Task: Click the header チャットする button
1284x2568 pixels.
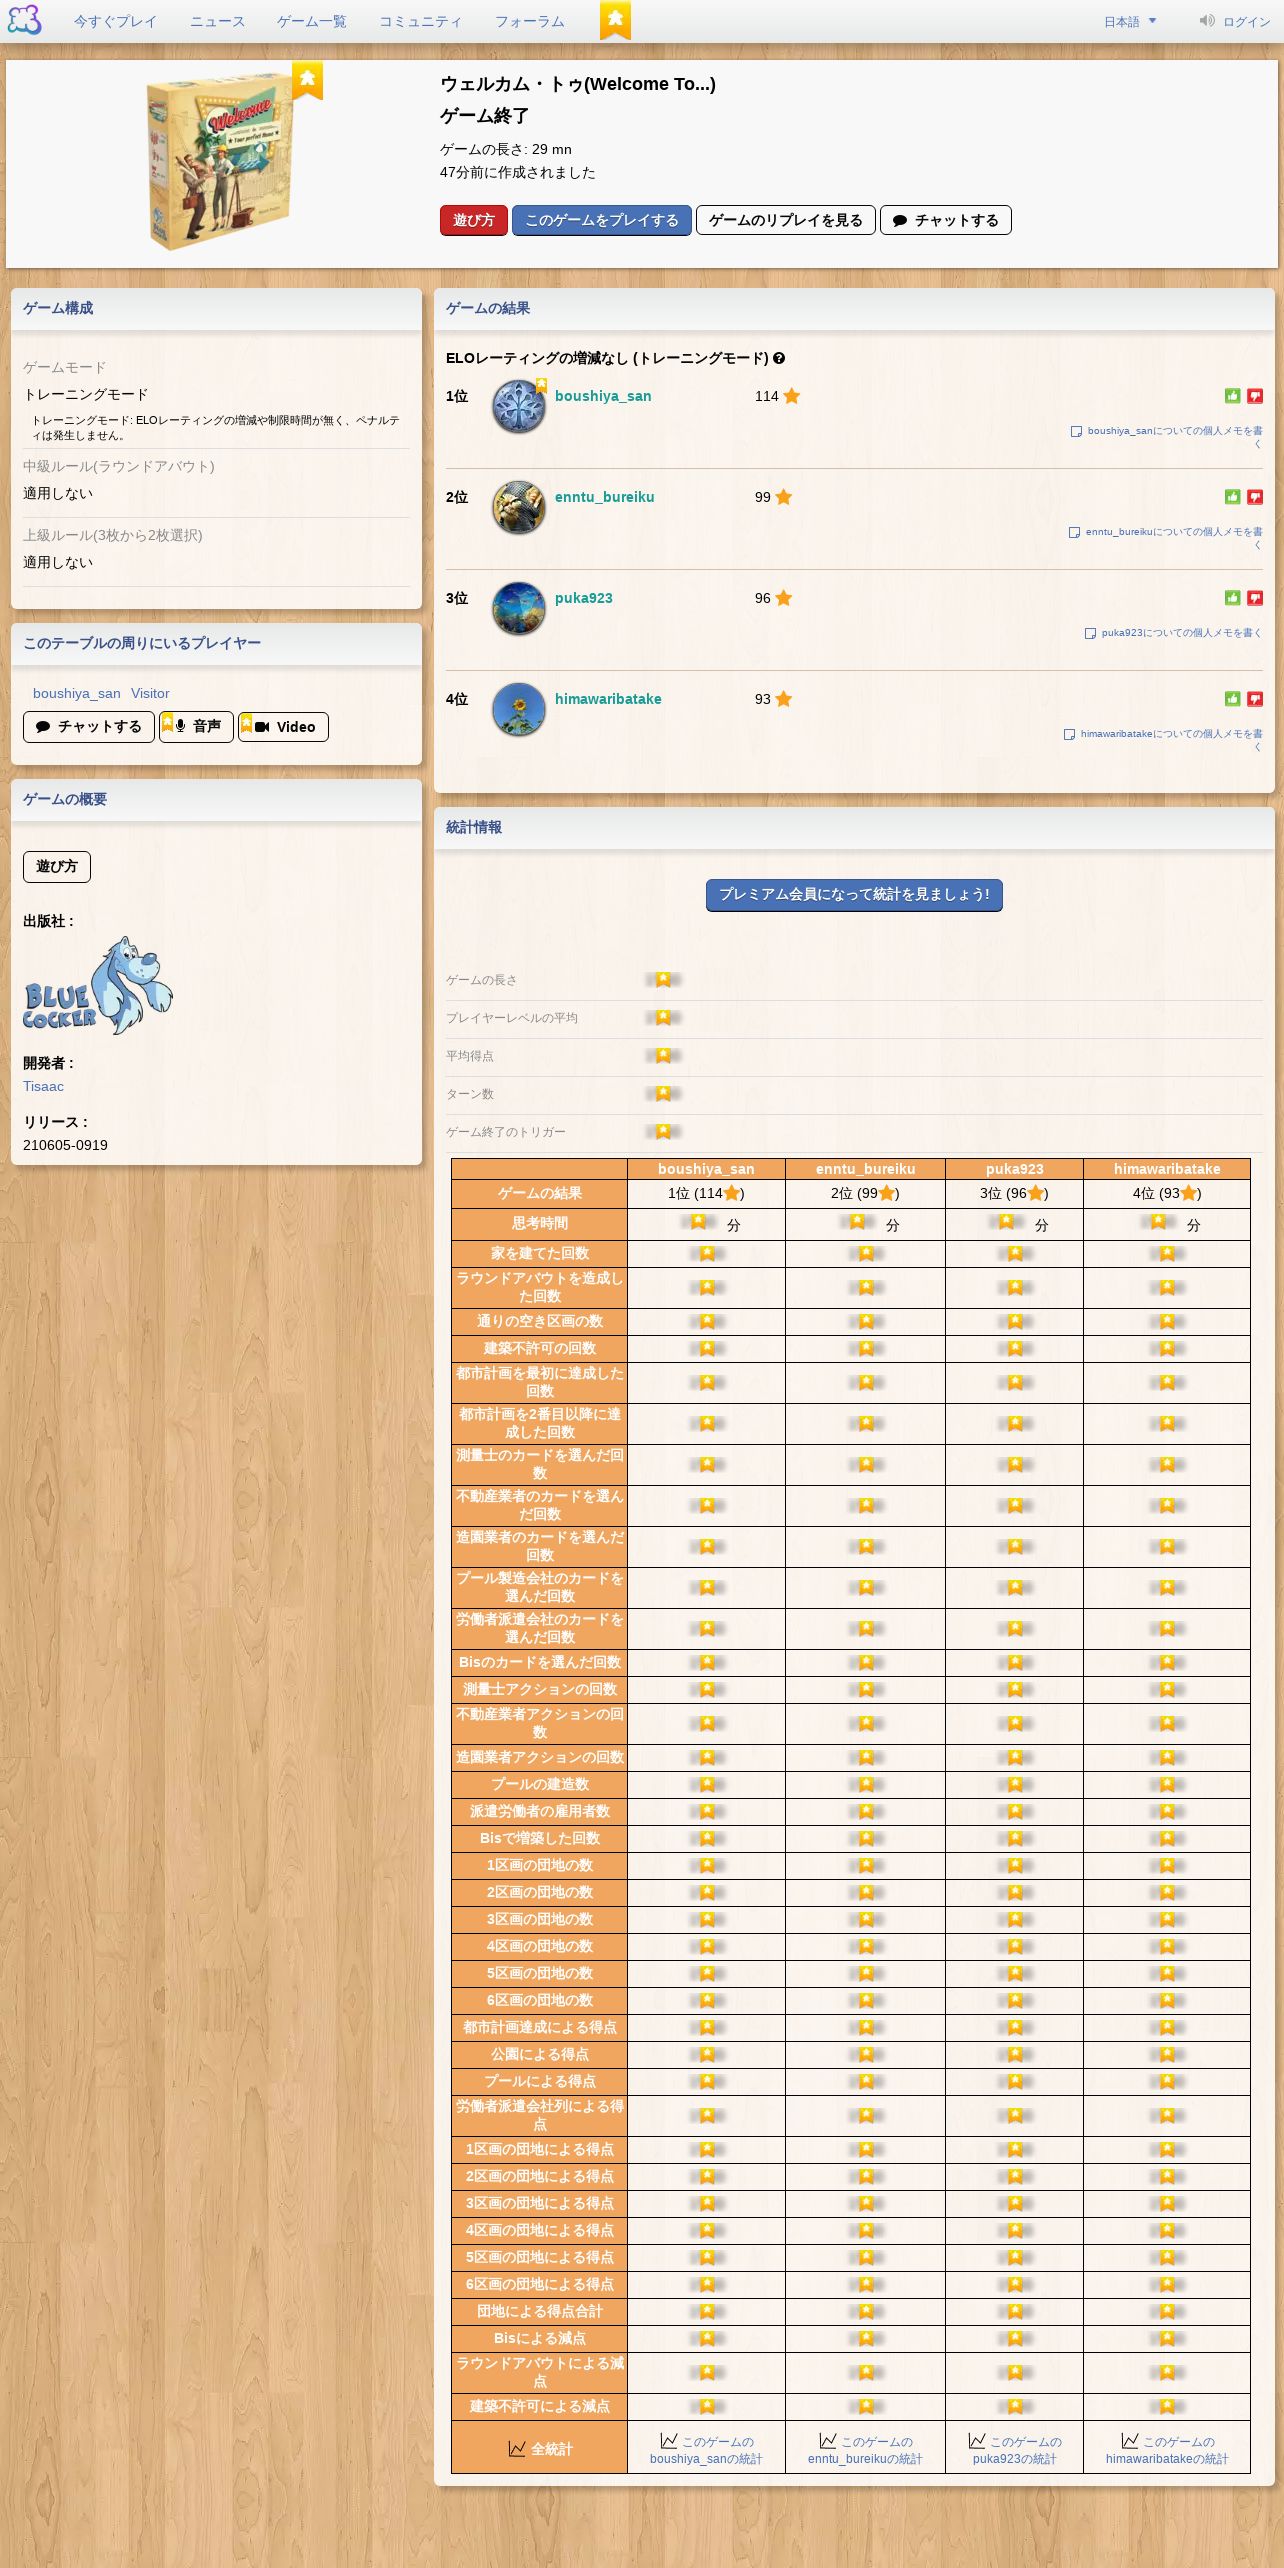Action: (x=946, y=220)
